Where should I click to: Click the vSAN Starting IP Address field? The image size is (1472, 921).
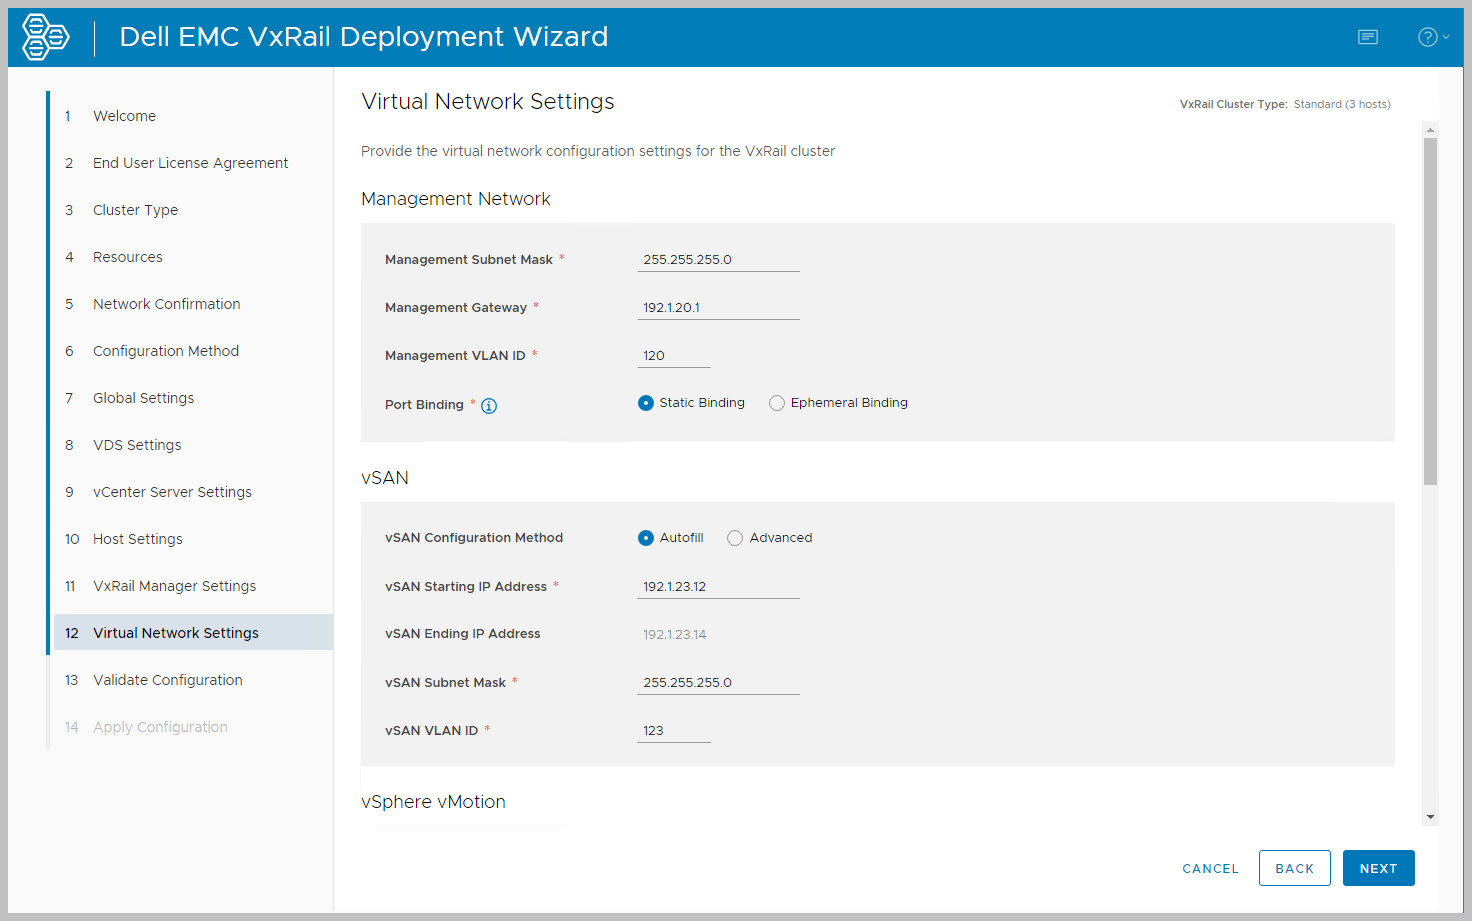tap(718, 587)
